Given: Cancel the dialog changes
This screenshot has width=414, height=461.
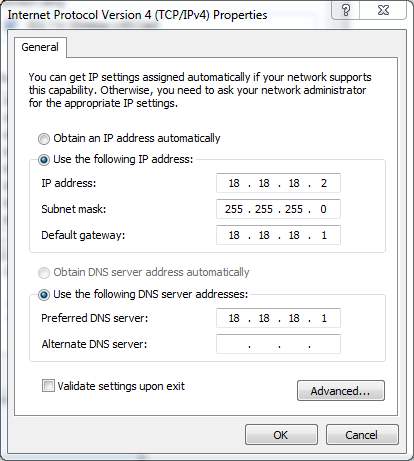Looking at the screenshot, I should click(362, 435).
